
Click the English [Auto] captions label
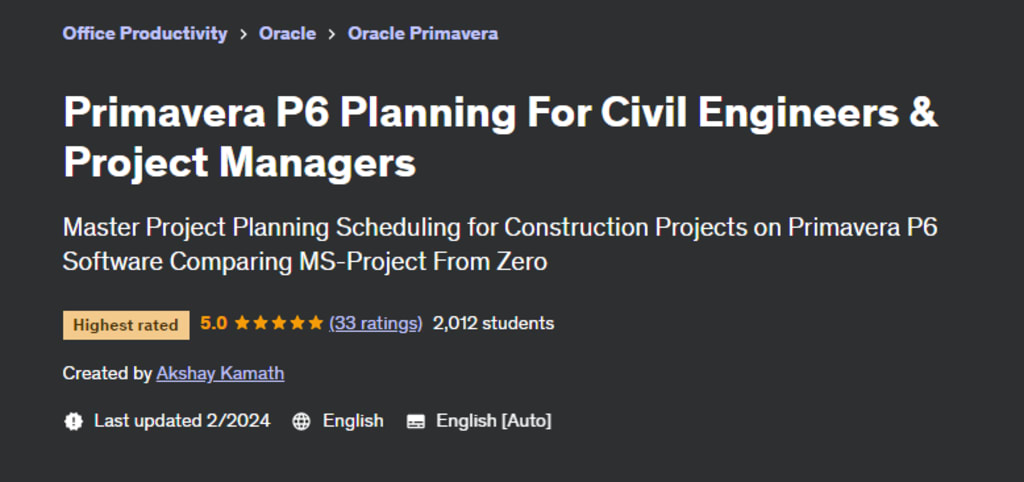pos(494,421)
